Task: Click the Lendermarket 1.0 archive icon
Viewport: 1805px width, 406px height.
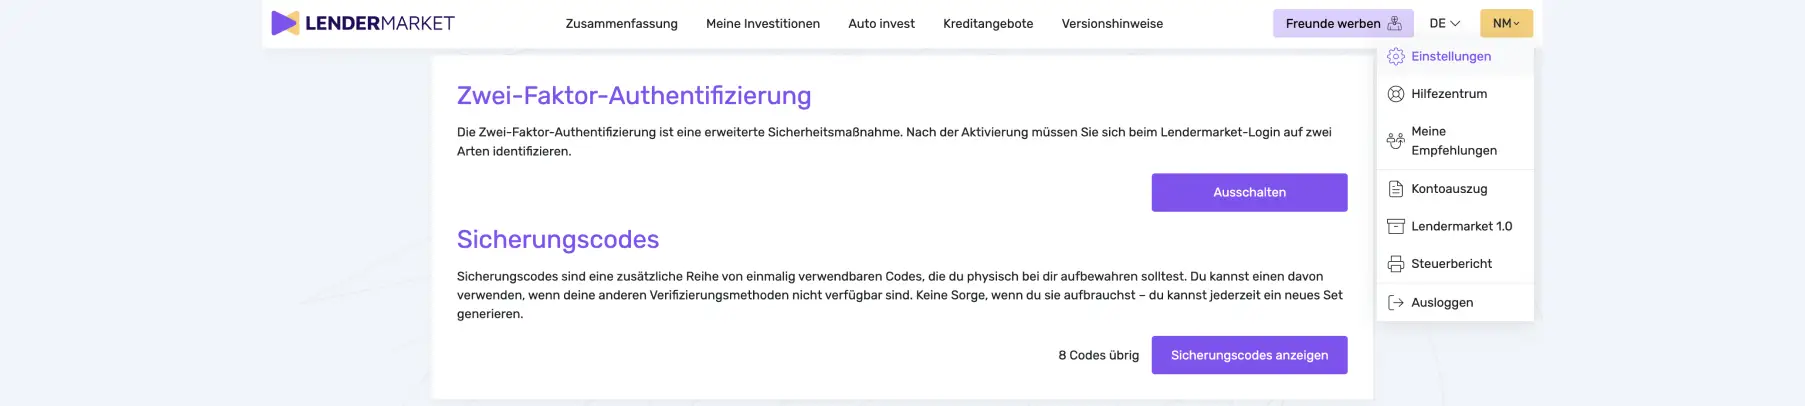Action: pos(1396,227)
